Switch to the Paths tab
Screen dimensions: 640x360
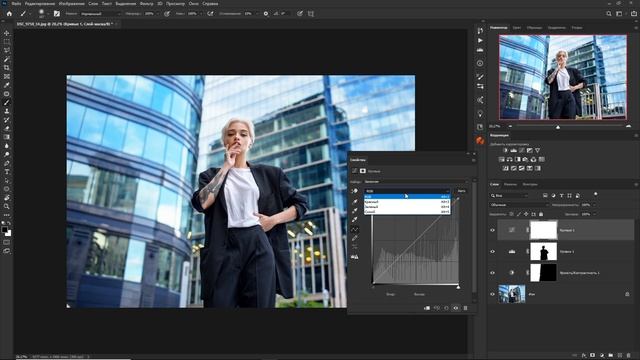(530, 184)
